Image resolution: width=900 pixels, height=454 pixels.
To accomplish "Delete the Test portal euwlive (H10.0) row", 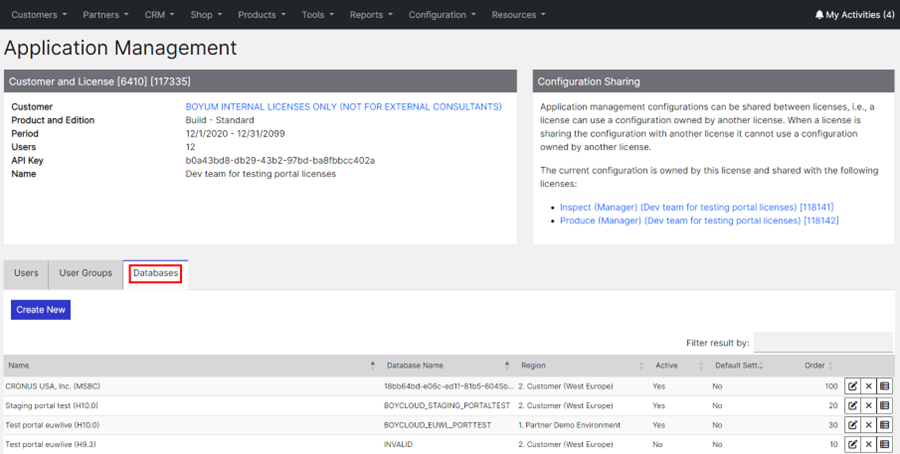I will tap(868, 425).
